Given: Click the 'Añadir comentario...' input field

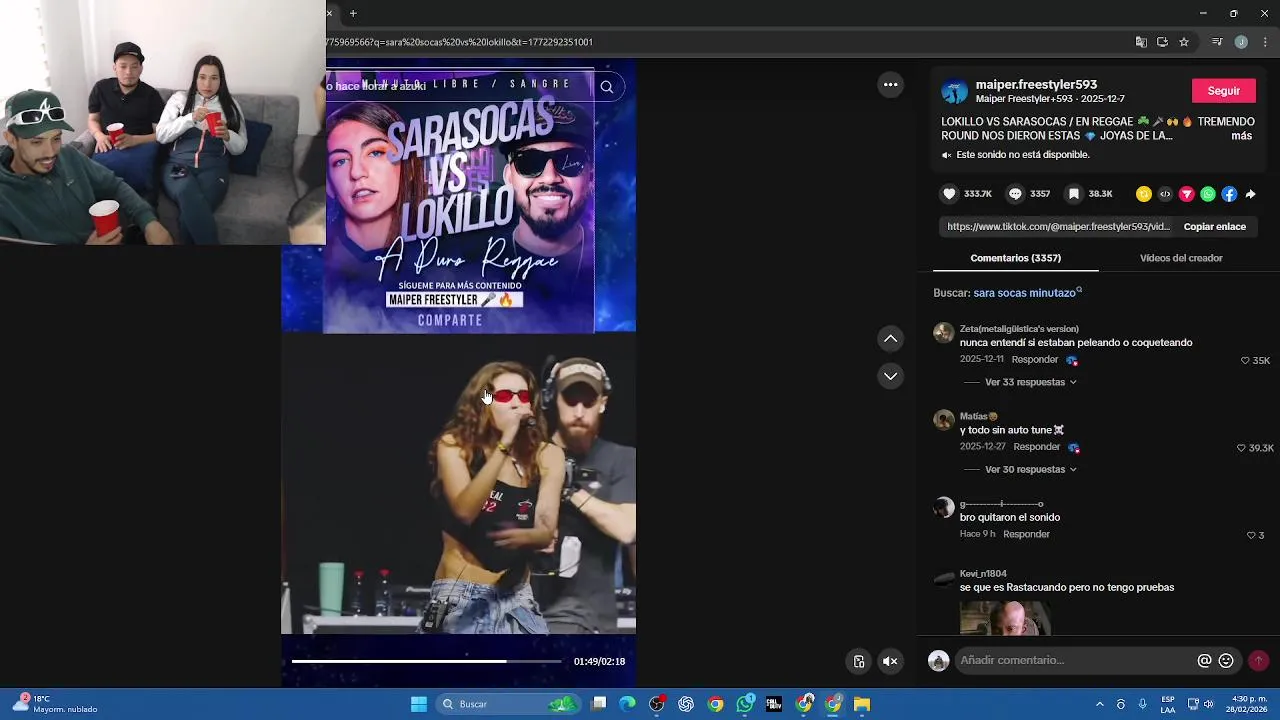Looking at the screenshot, I should [1075, 661].
